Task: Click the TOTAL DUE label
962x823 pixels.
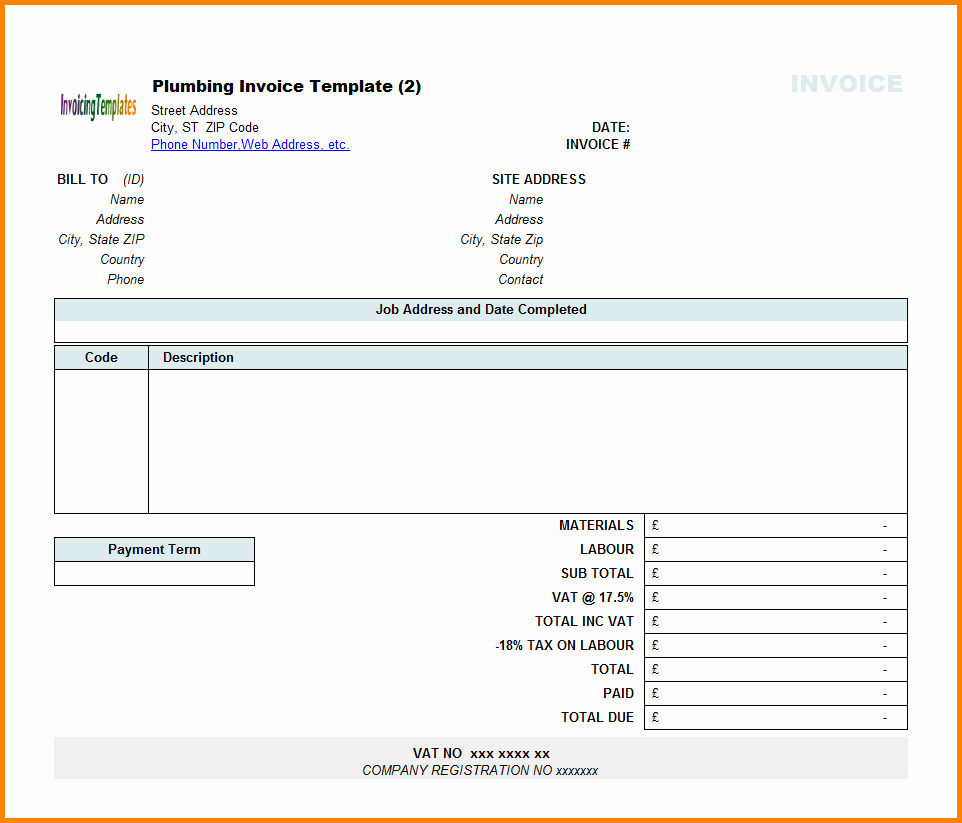Action: [x=597, y=717]
